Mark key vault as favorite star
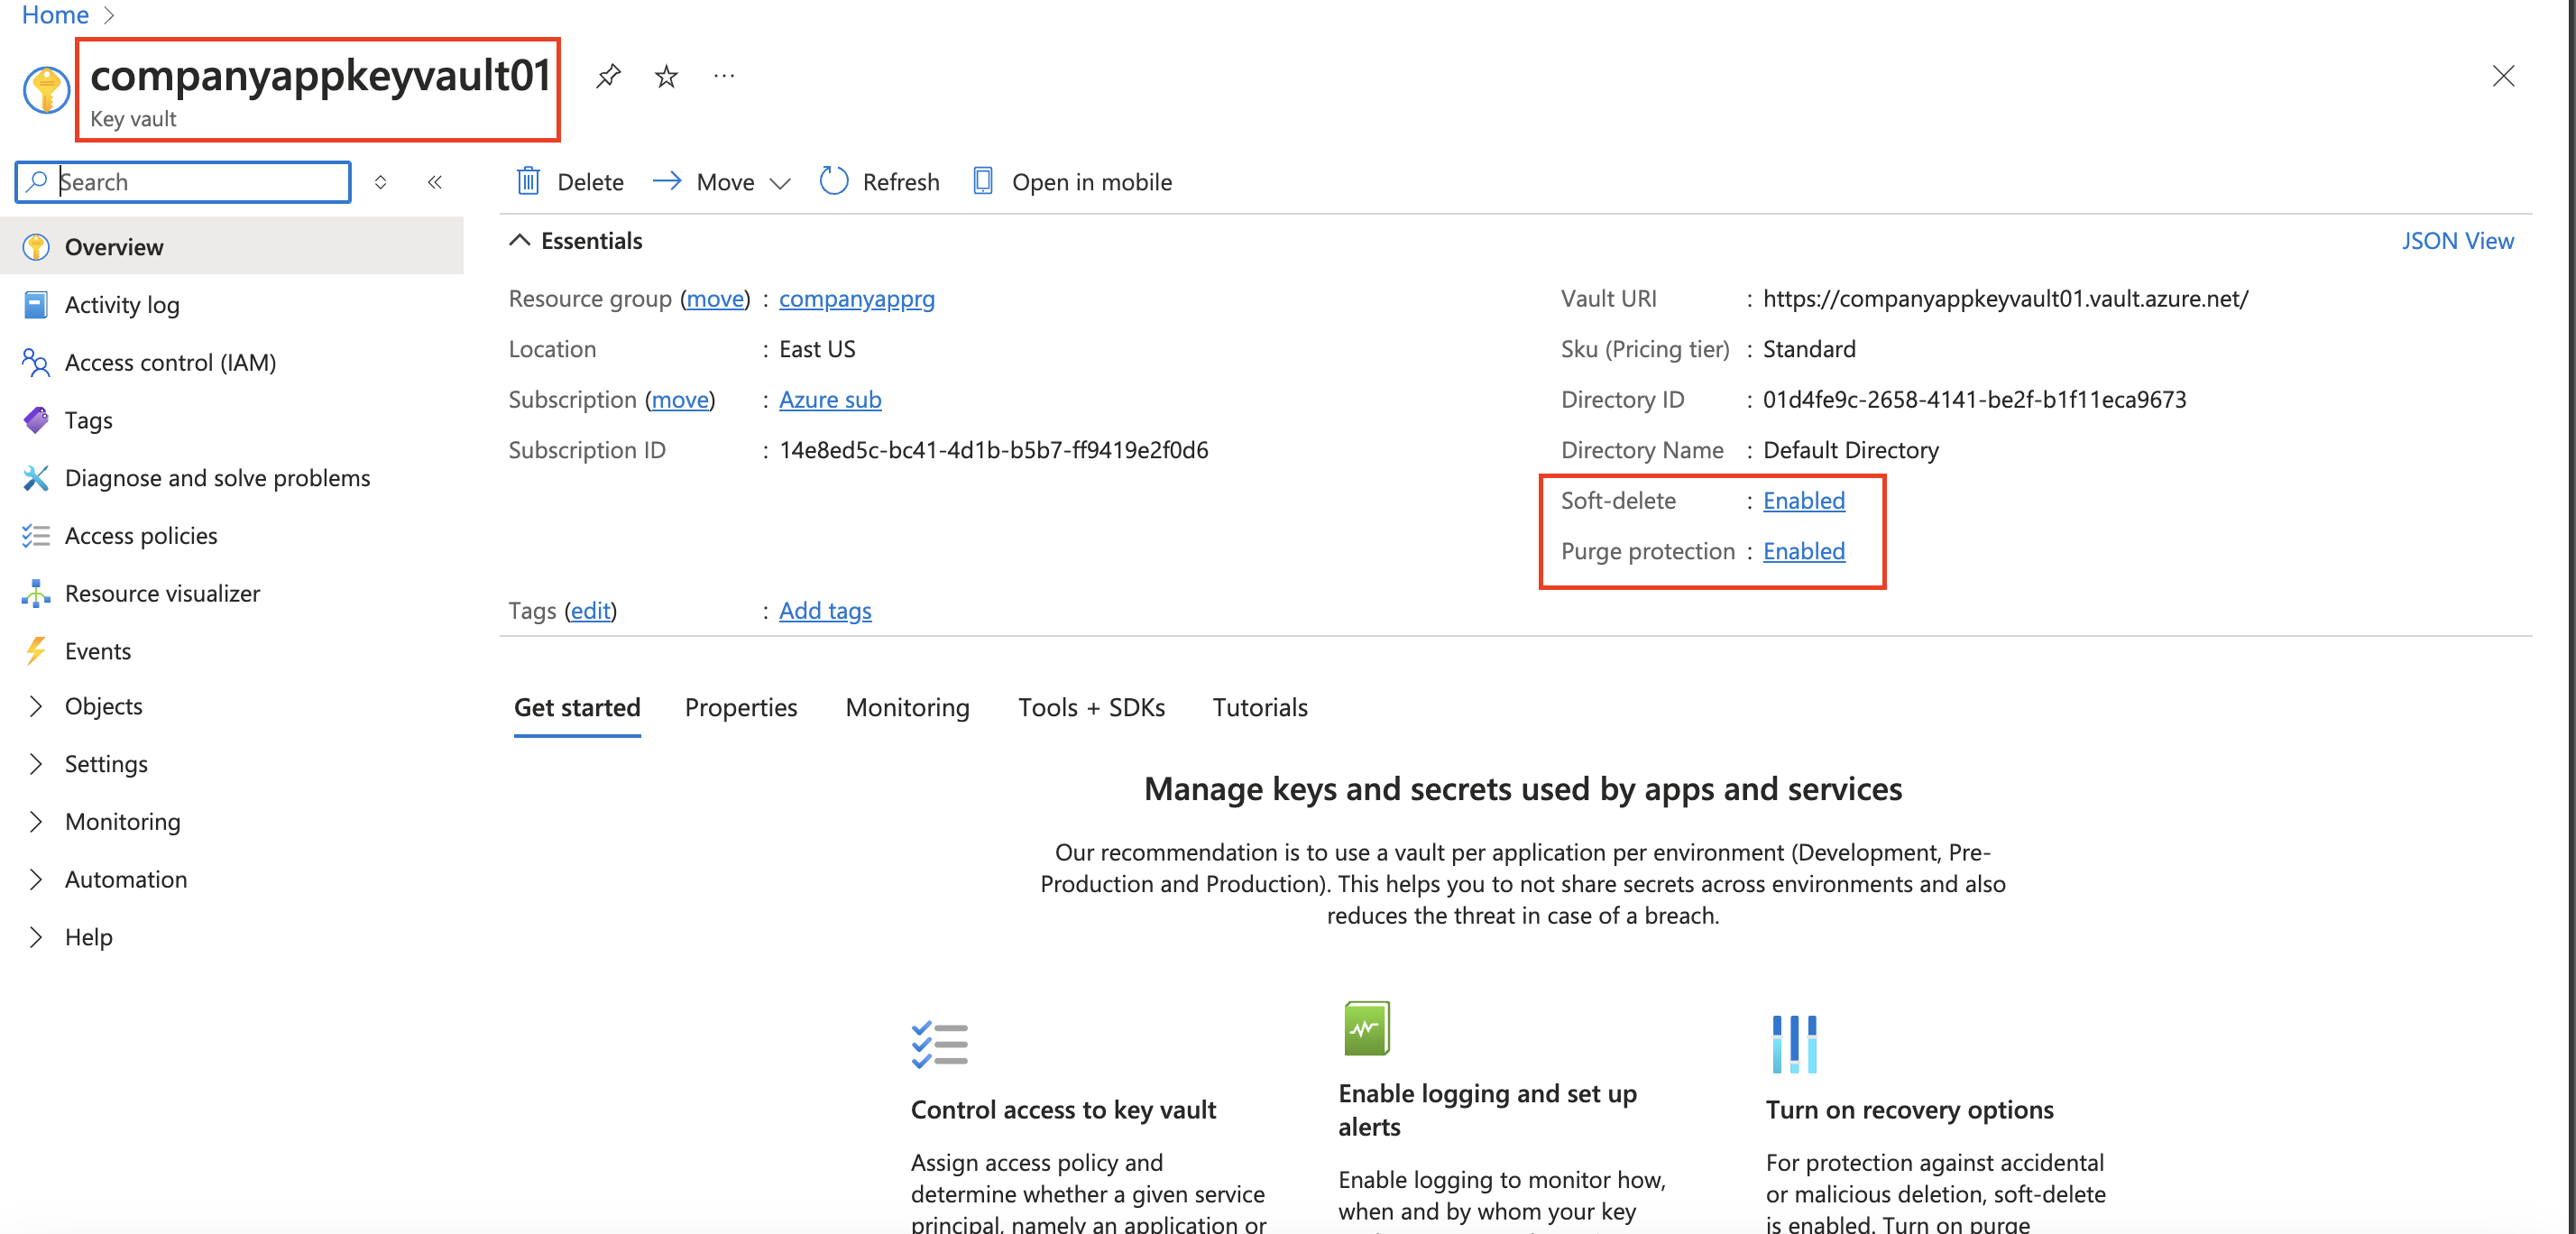Screen dimensions: 2576x1234 (x=666, y=76)
